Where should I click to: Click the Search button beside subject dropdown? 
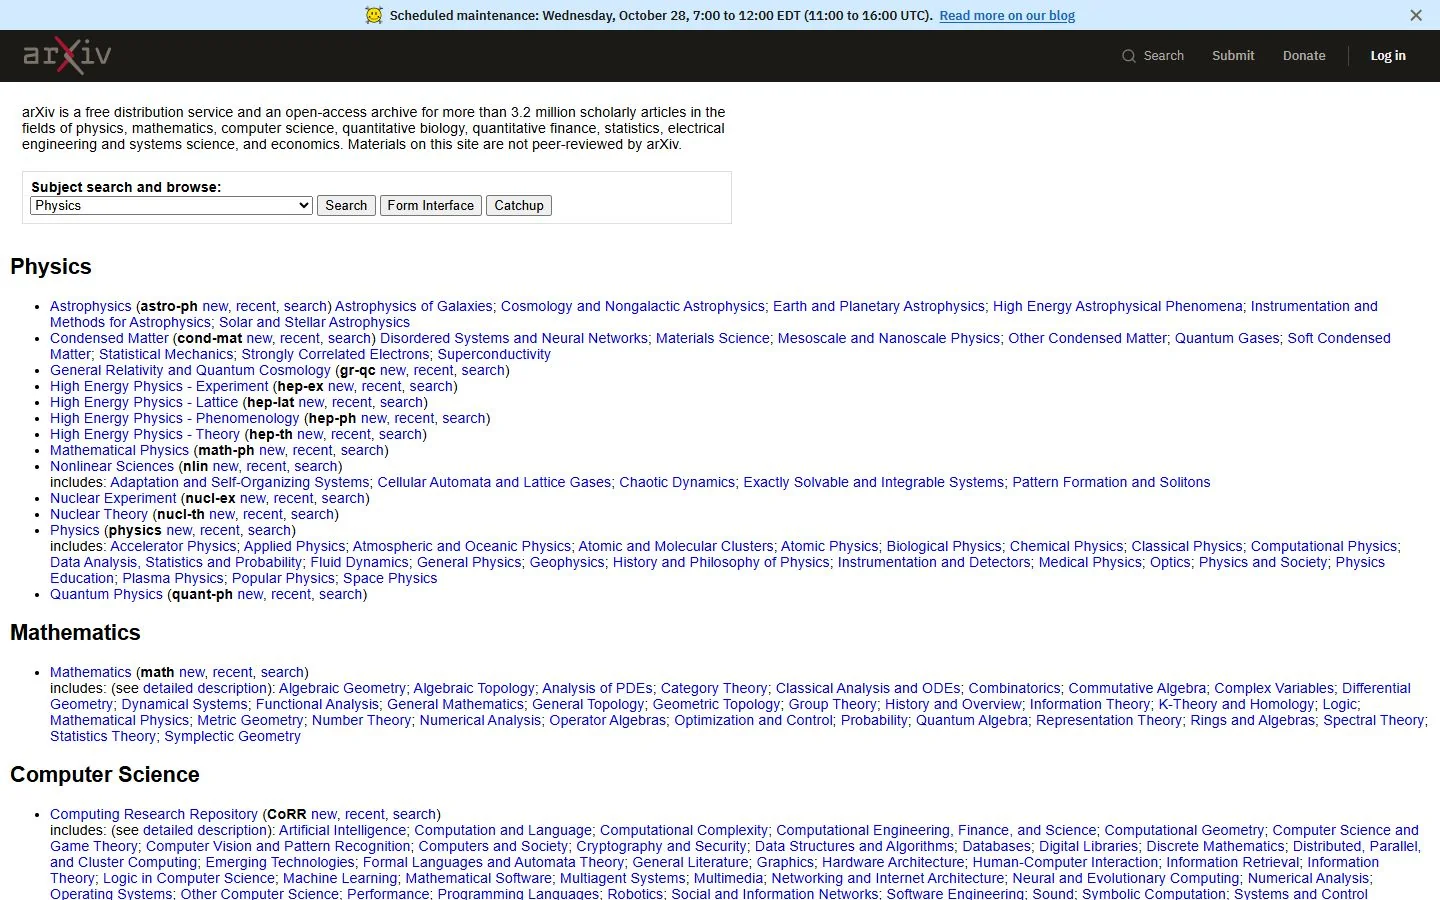pos(346,205)
